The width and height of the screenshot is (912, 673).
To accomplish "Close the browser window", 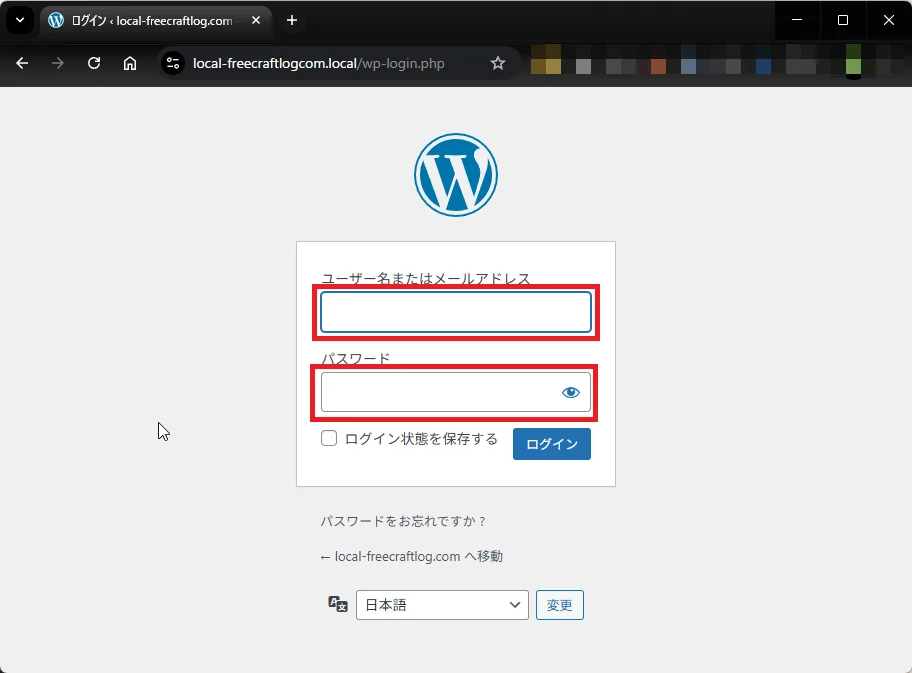I will point(889,20).
